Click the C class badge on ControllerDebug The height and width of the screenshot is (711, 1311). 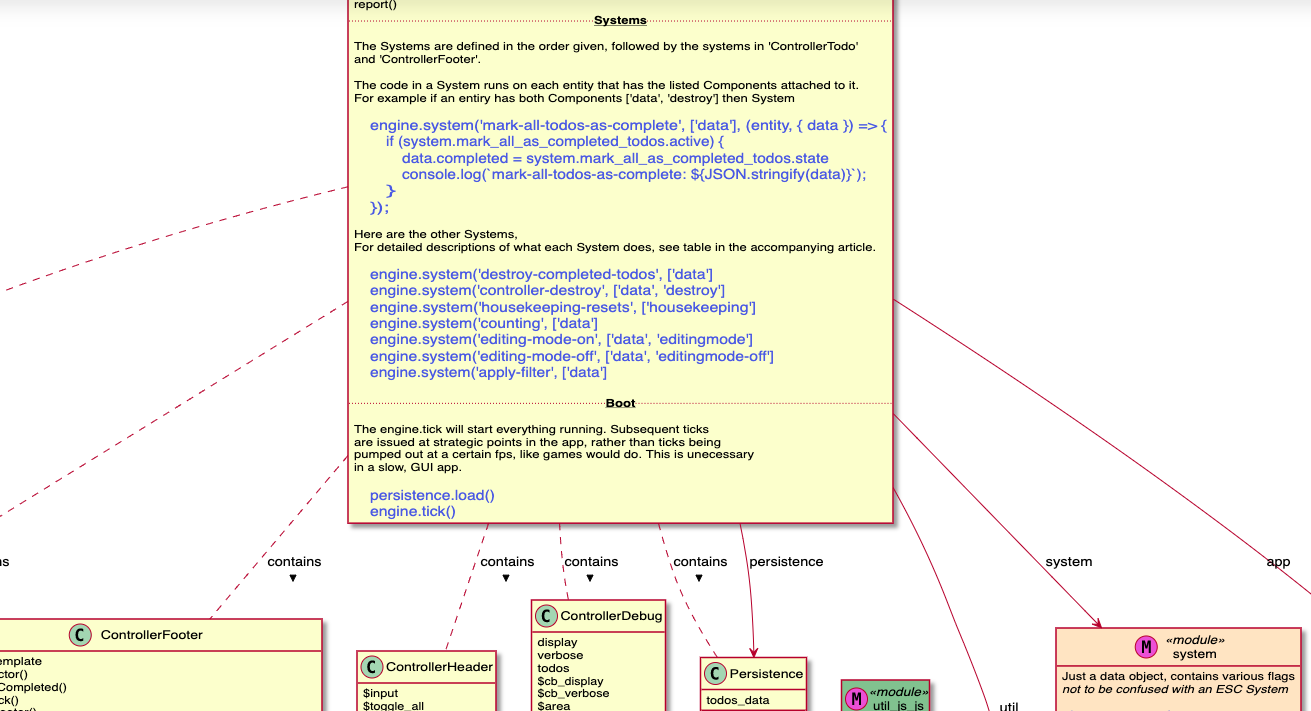tap(546, 616)
